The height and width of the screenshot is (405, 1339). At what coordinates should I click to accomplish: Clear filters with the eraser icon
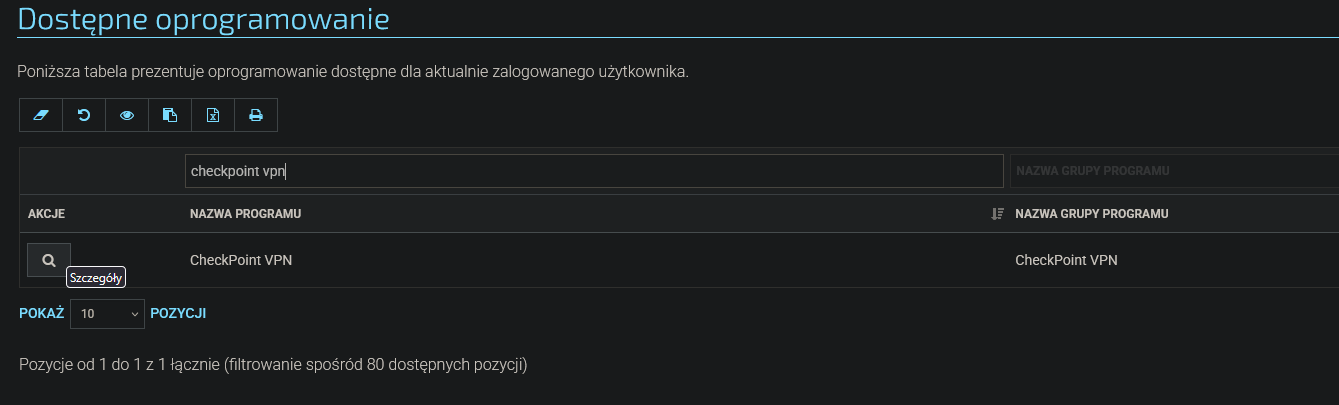41,115
